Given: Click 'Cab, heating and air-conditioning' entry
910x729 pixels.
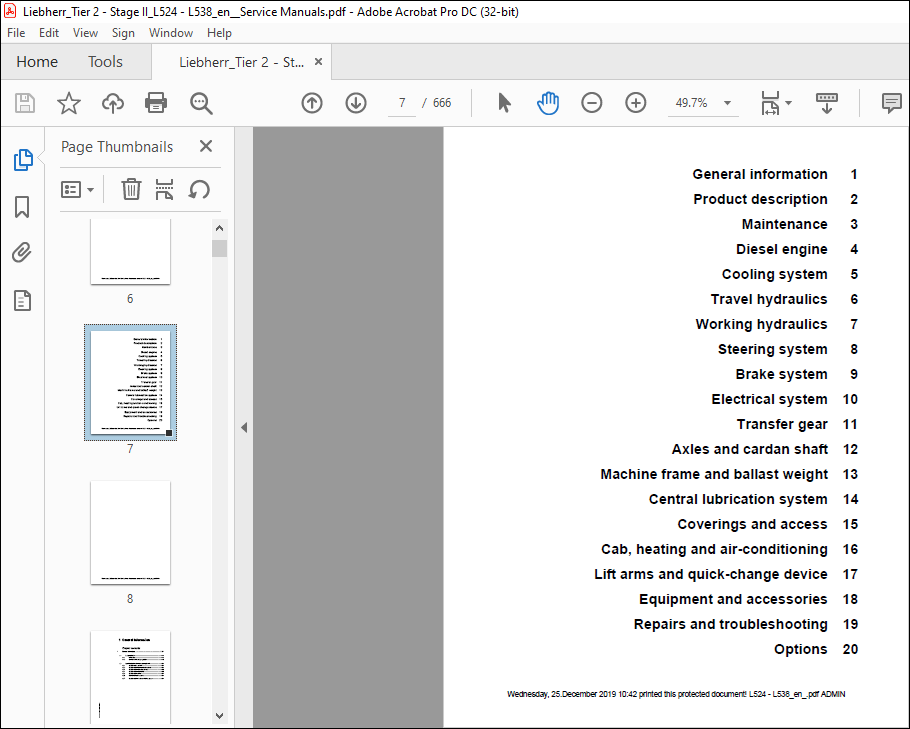Looking at the screenshot, I should click(714, 549).
